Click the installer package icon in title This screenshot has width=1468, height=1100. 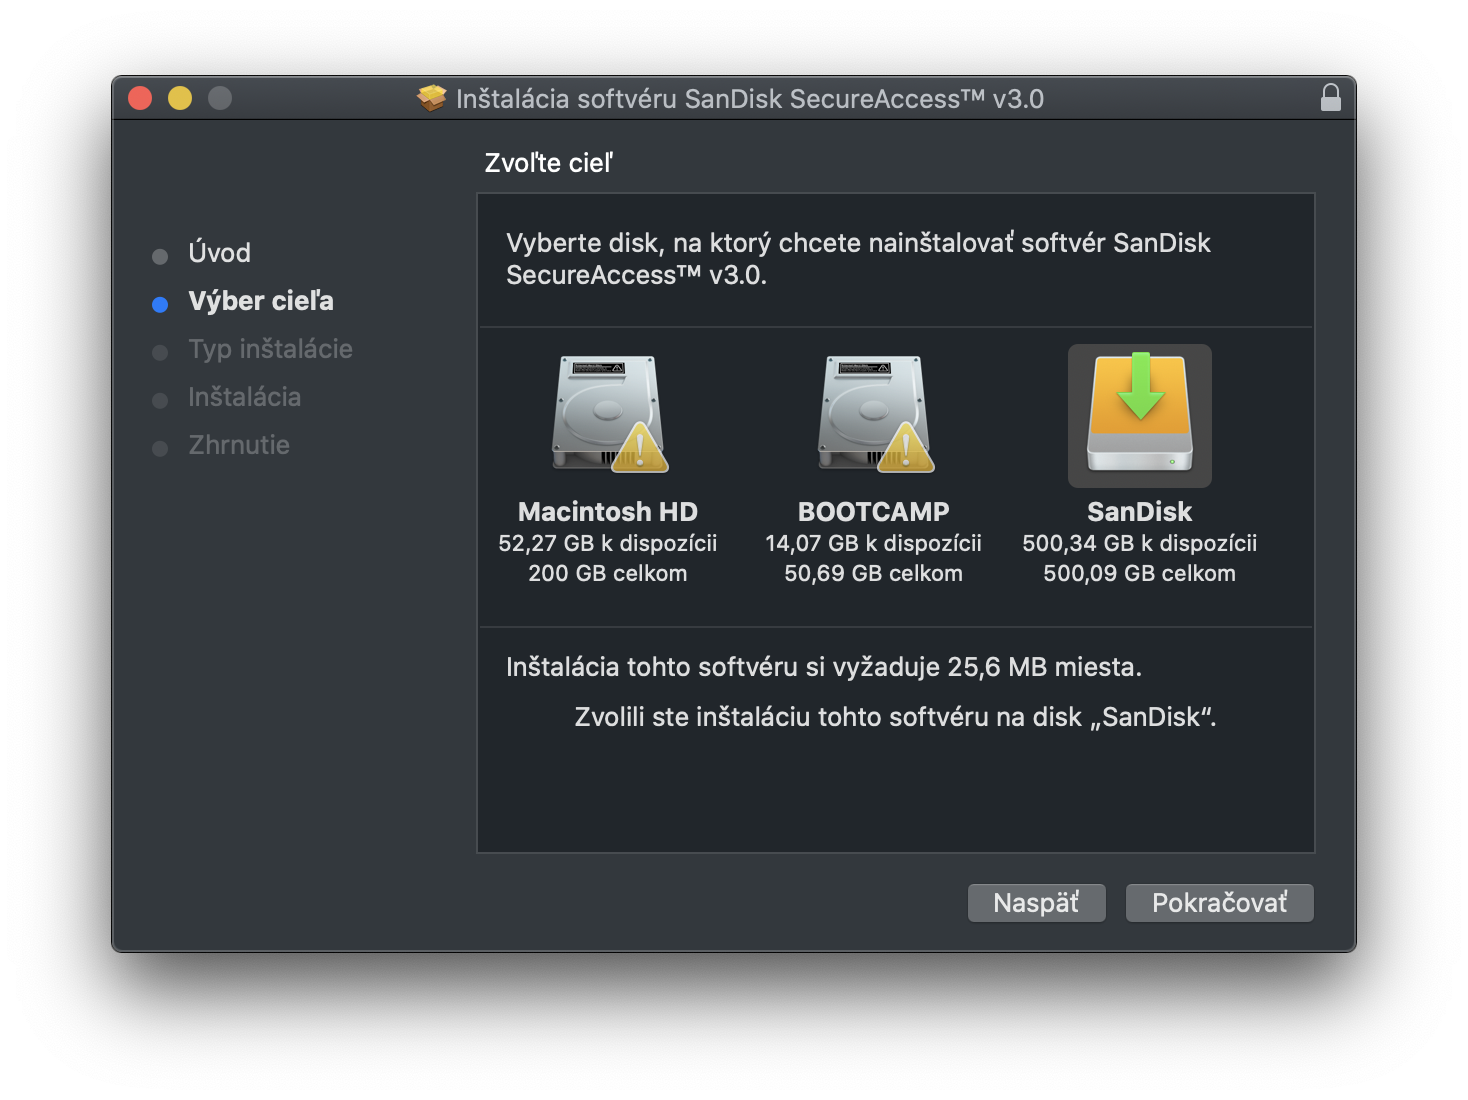pyautogui.click(x=432, y=98)
